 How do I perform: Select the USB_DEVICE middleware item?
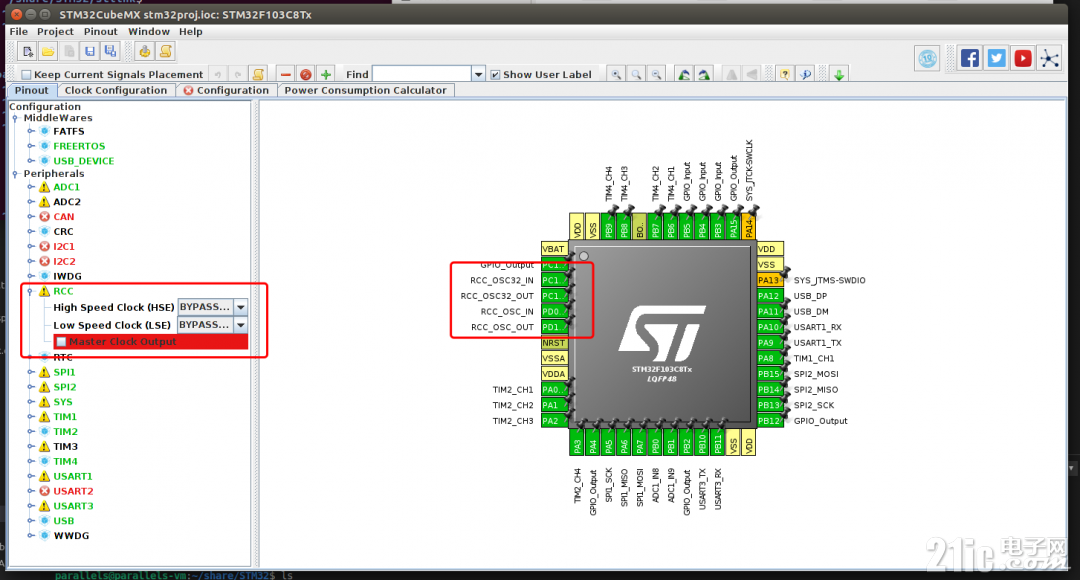(x=83, y=161)
